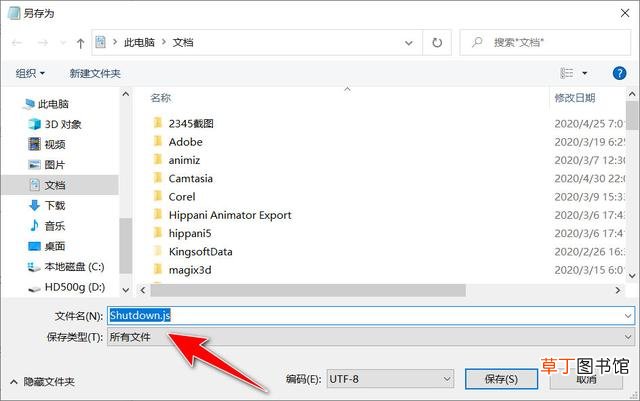The width and height of the screenshot is (640, 401).
Task: Open the view options dropdown arrow
Action: (x=584, y=73)
